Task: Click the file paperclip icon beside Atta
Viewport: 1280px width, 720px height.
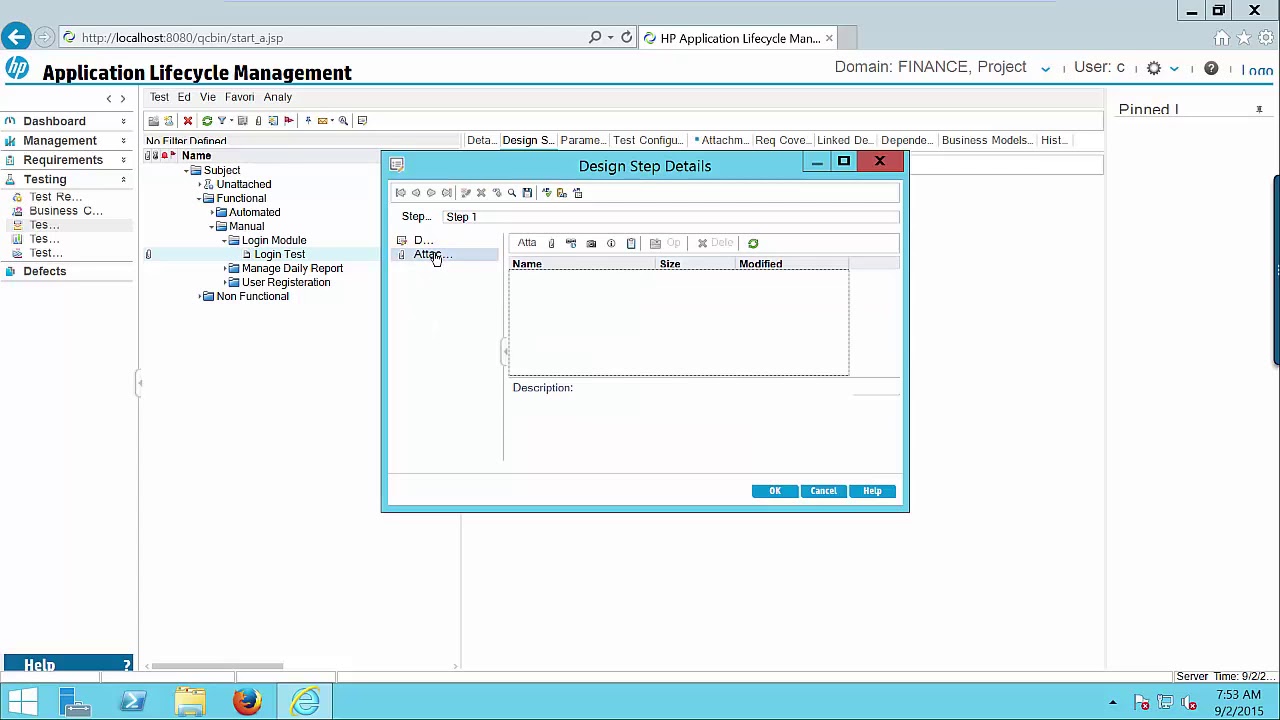Action: point(551,243)
